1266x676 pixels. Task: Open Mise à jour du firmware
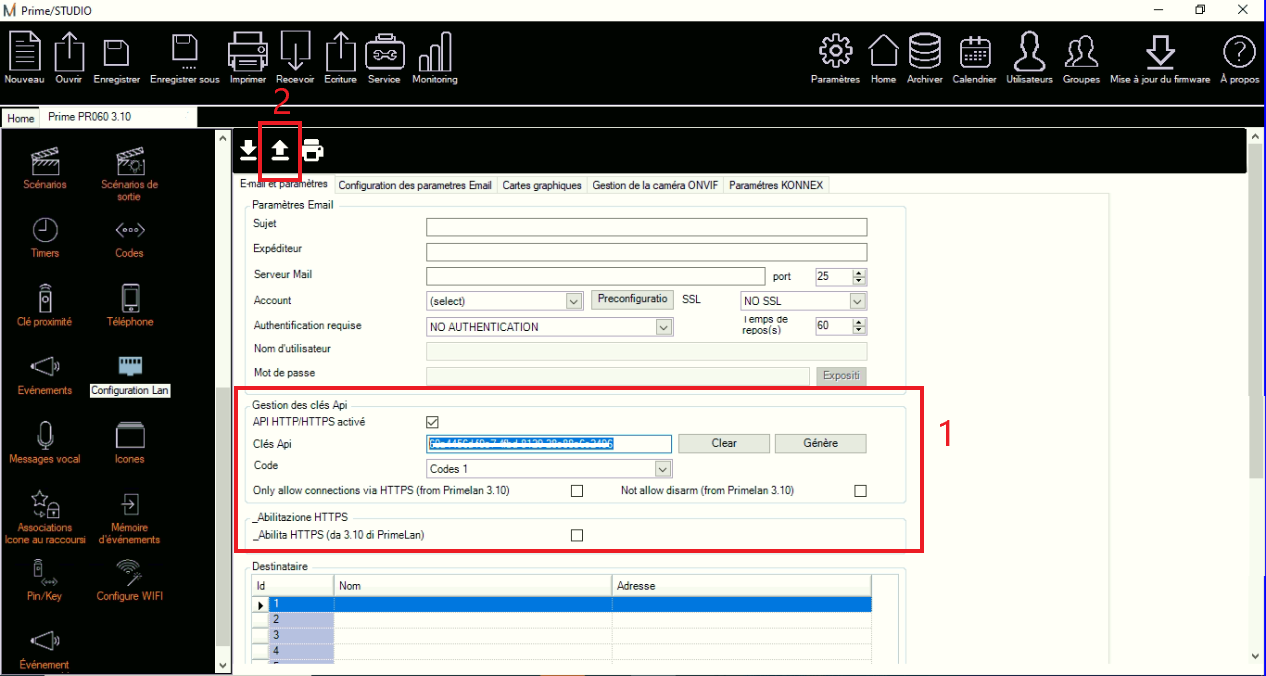1160,58
